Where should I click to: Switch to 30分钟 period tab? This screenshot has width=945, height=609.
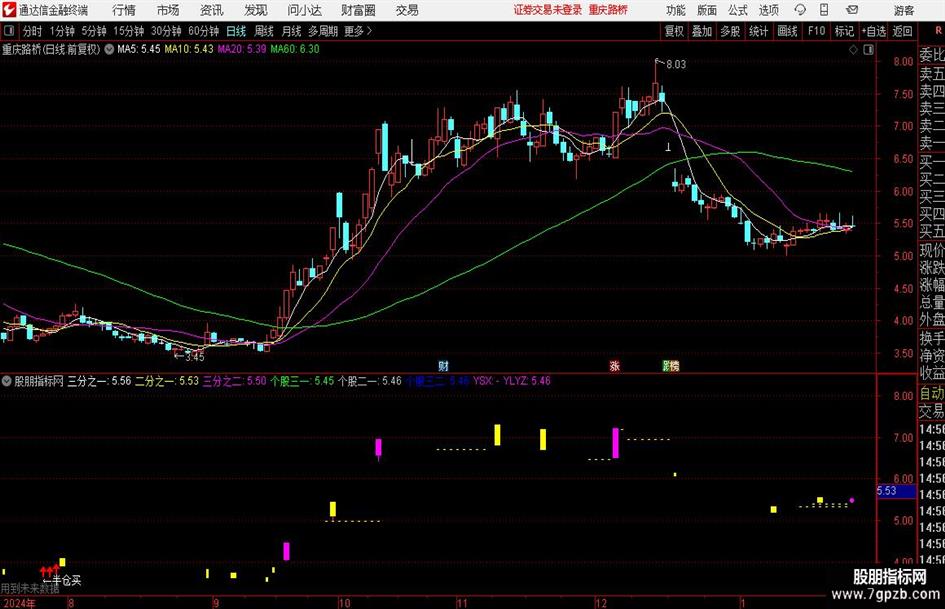click(x=166, y=31)
